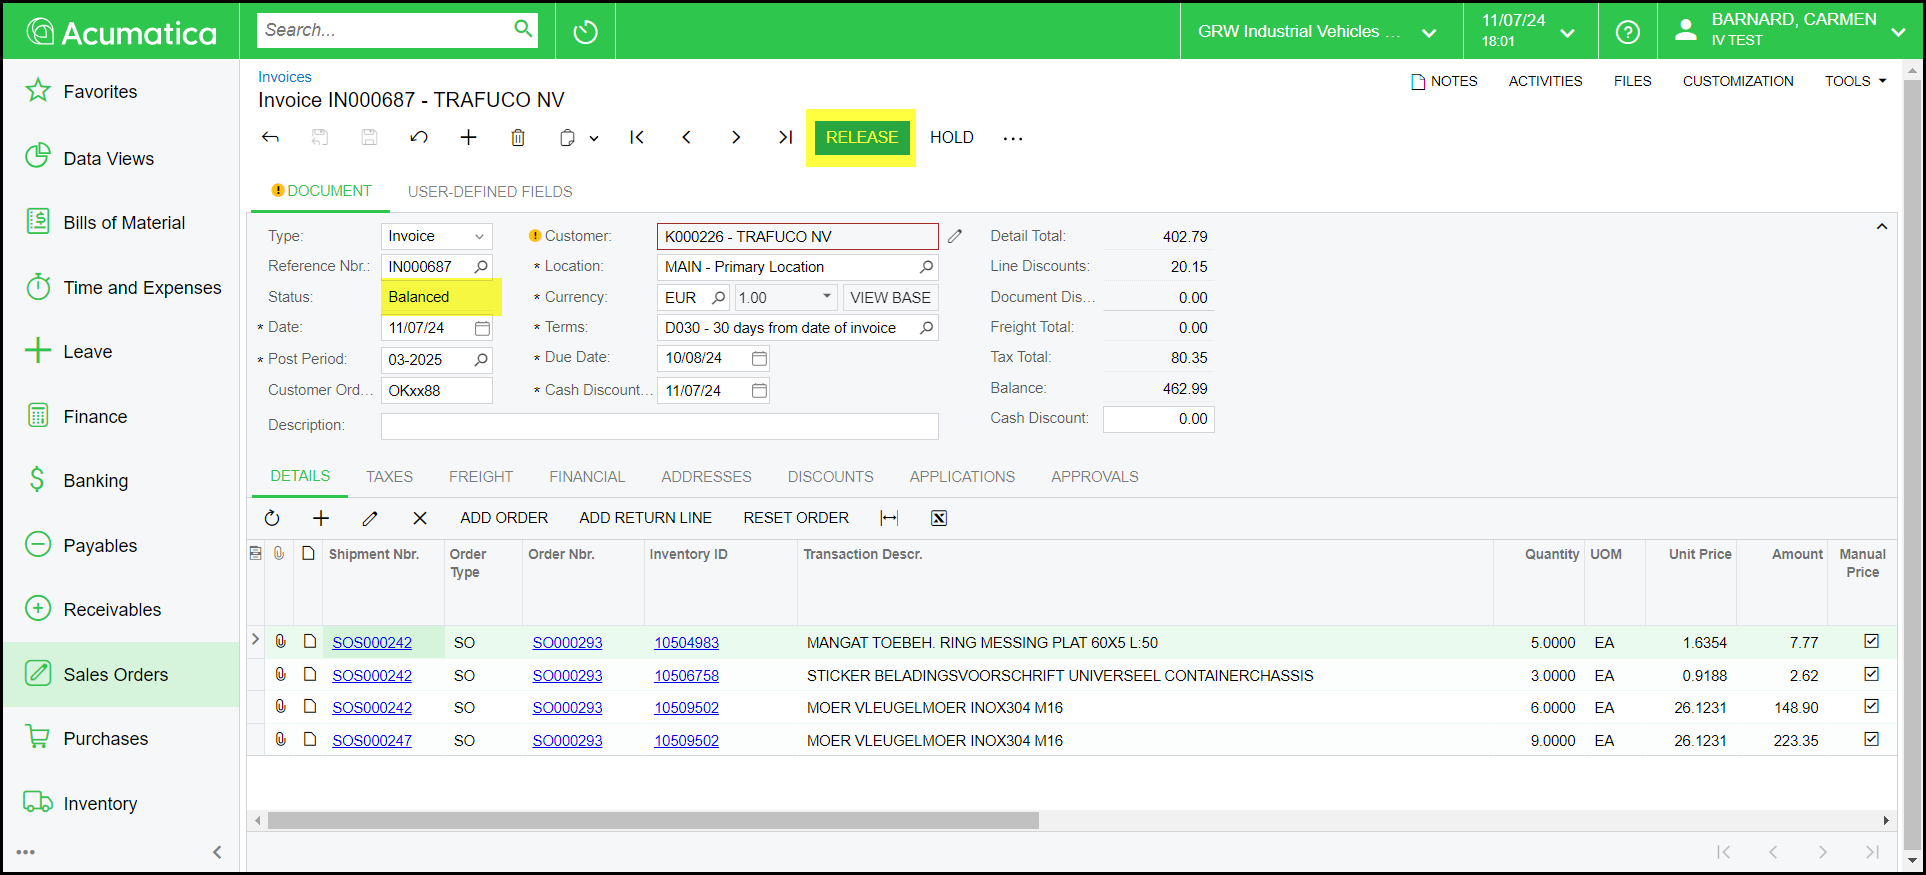The height and width of the screenshot is (875, 1926).
Task: Toggle Manual Price checkbox for item 10506758
Action: 1871,675
